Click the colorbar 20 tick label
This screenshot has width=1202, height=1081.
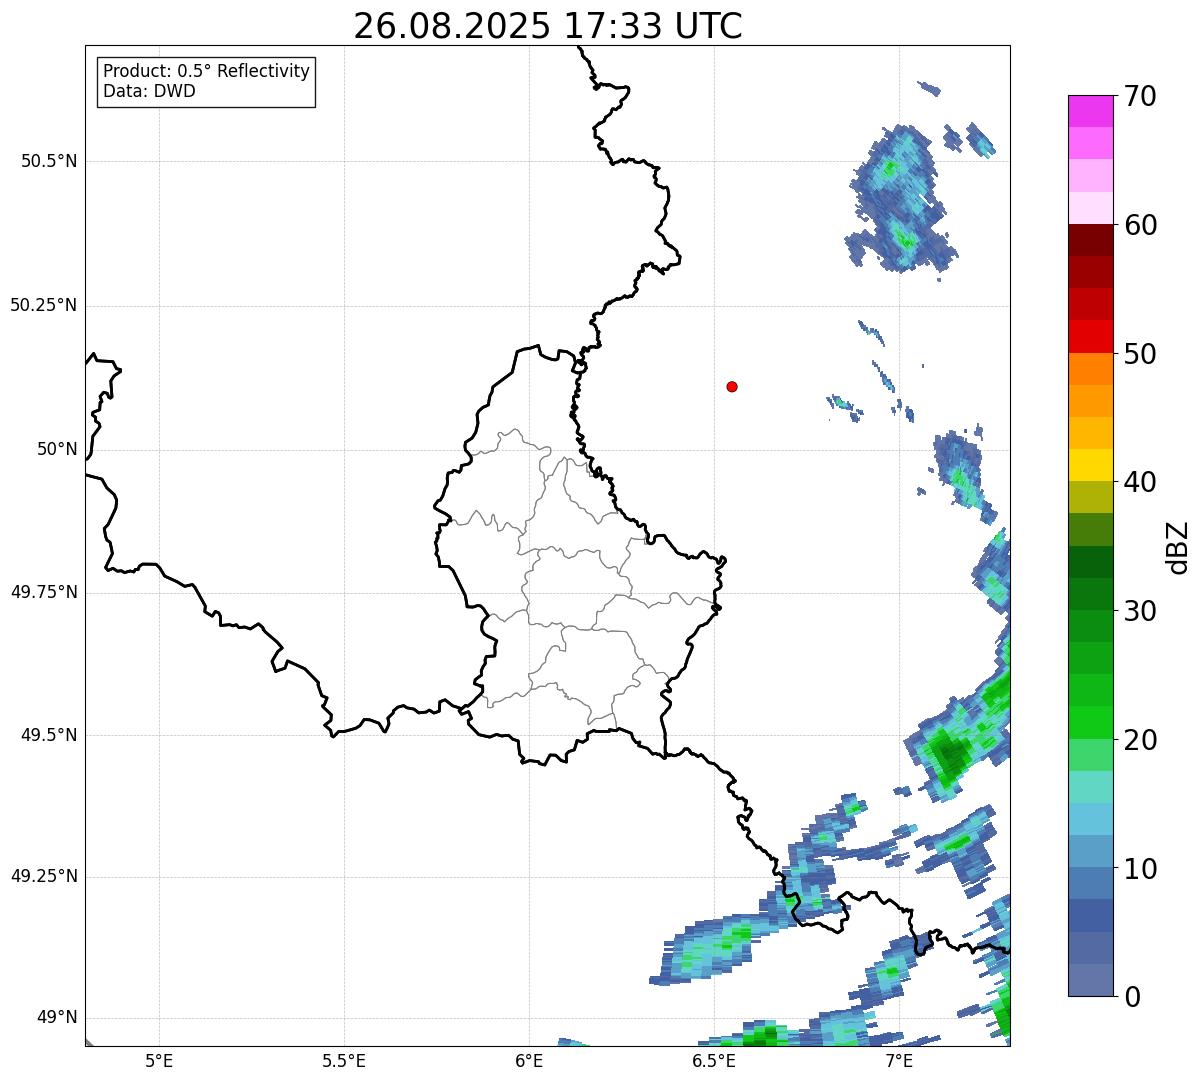pos(1140,740)
